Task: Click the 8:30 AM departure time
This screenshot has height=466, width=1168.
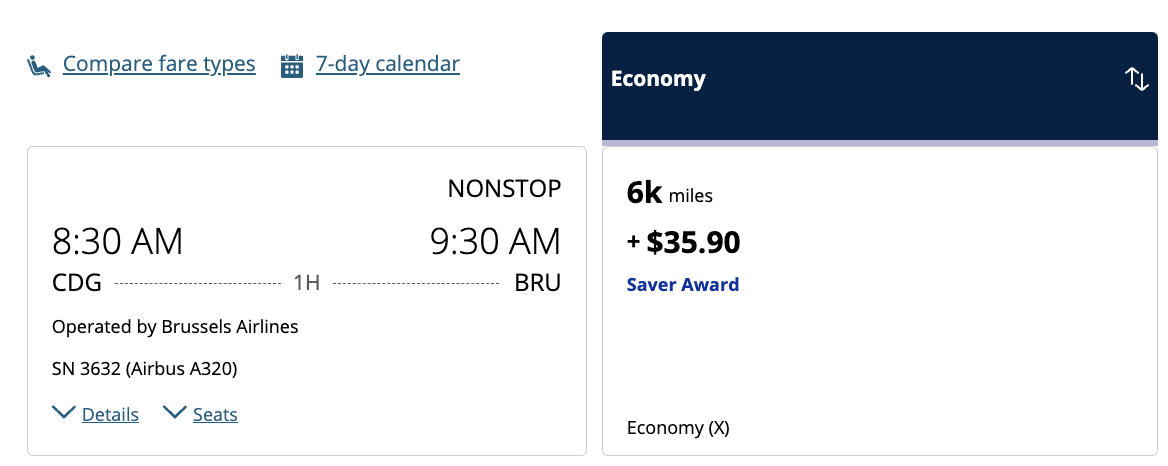Action: tap(118, 242)
